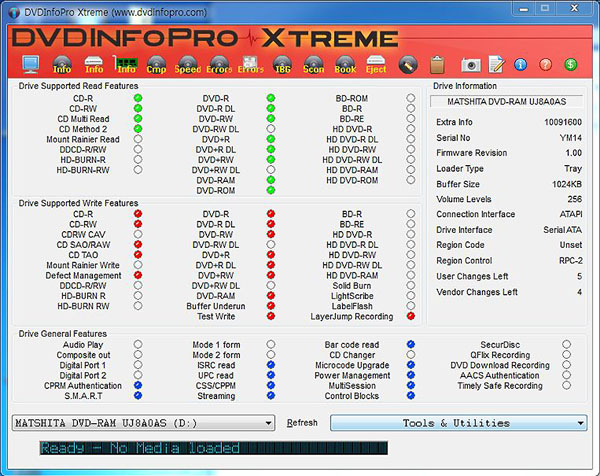Click the Region Code value Unset

click(x=571, y=245)
